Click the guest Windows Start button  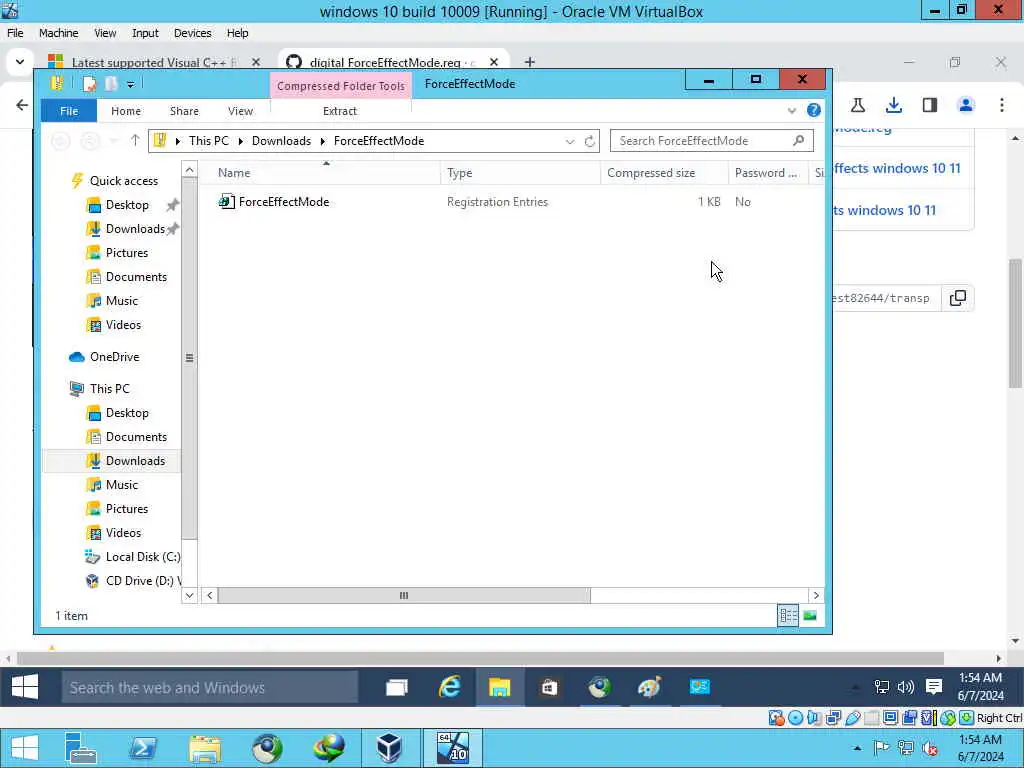pyautogui.click(x=25, y=687)
